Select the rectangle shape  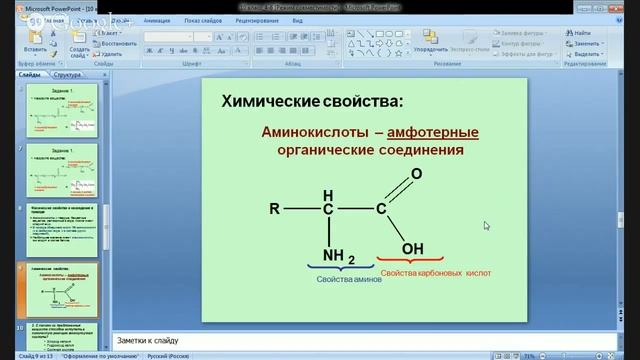(x=380, y=34)
